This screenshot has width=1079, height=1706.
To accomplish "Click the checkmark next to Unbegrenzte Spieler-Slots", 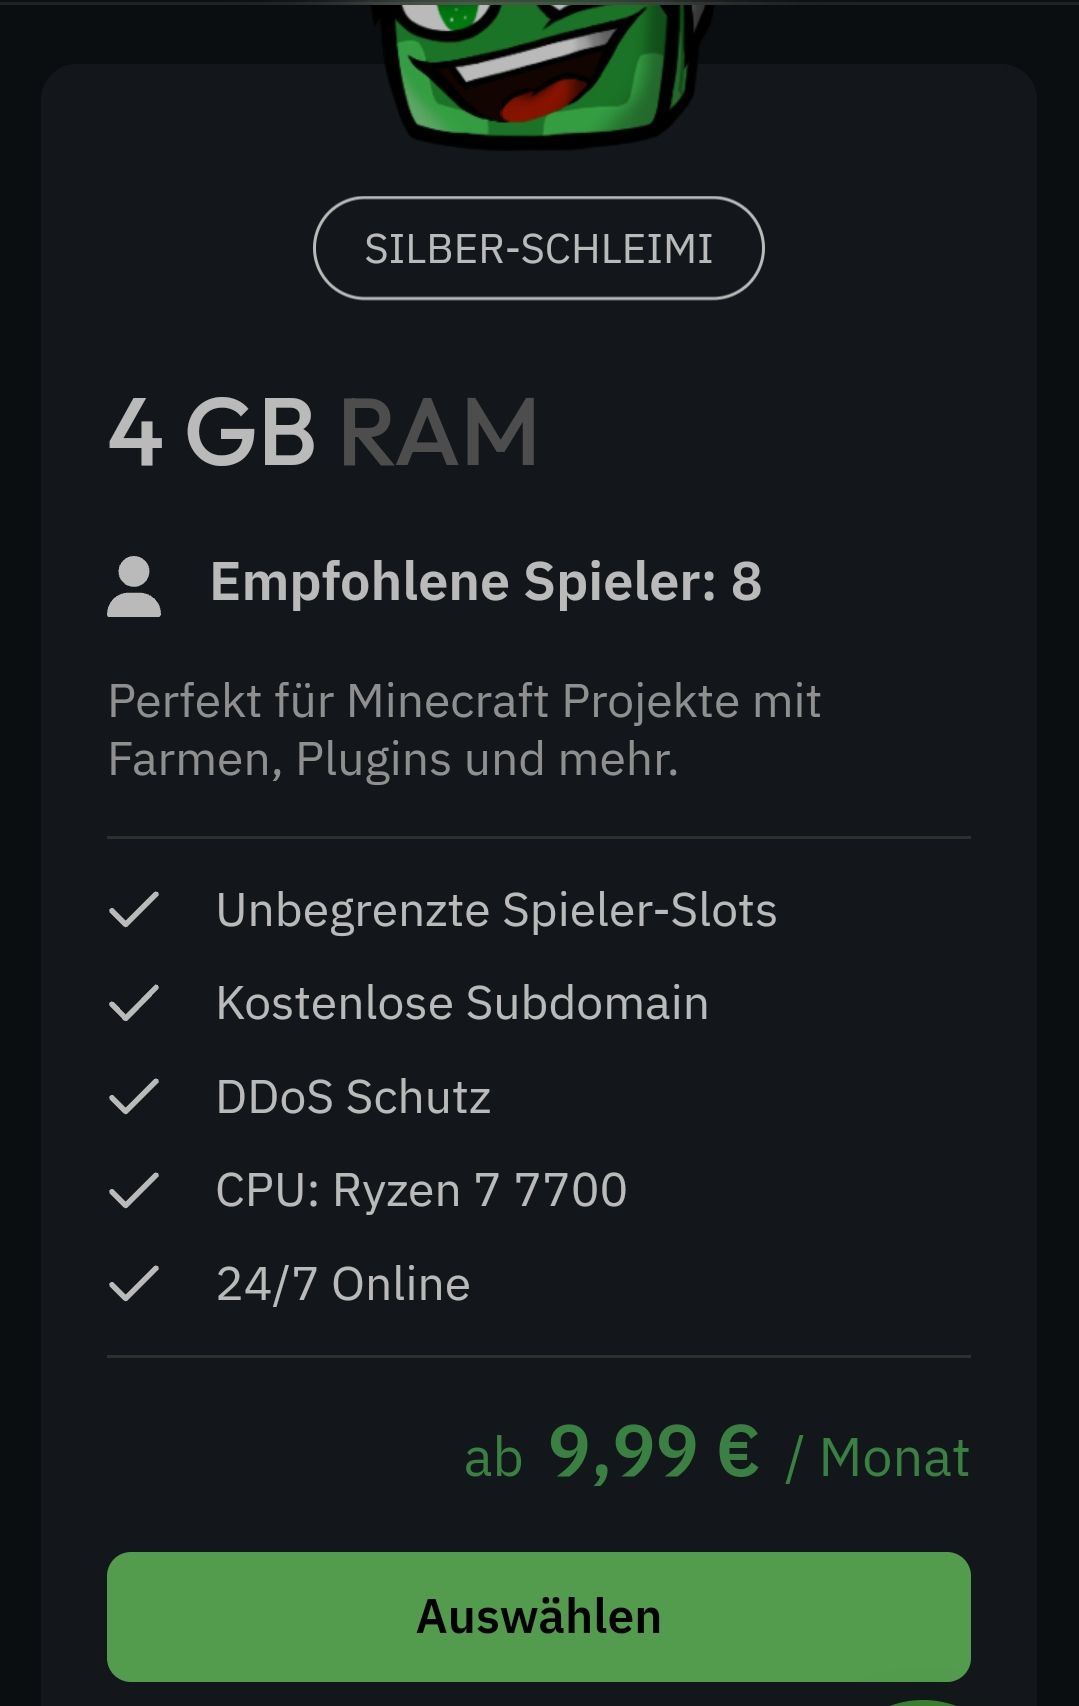I will (x=134, y=910).
